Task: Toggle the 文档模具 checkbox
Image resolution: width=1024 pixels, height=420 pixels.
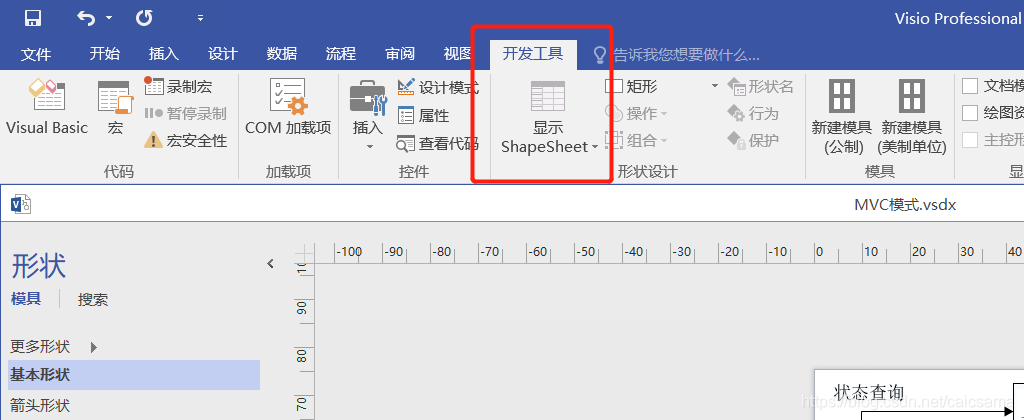Action: (x=970, y=86)
